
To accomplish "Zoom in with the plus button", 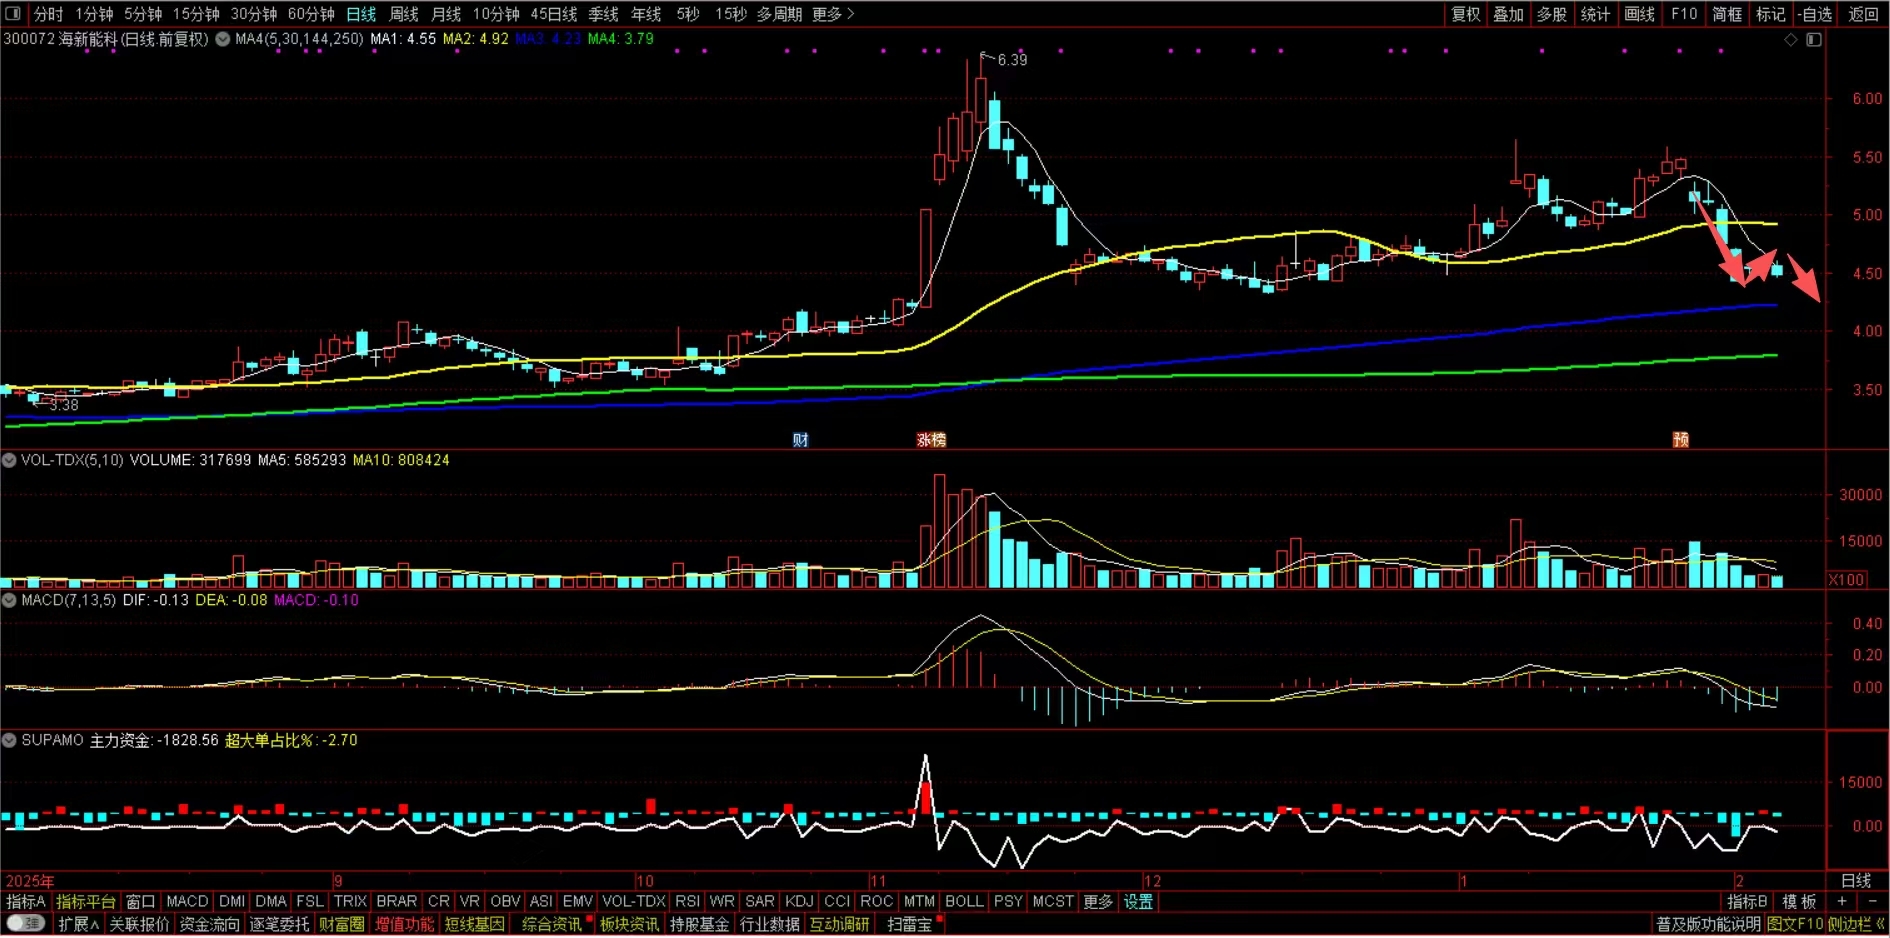I will coord(1842,902).
